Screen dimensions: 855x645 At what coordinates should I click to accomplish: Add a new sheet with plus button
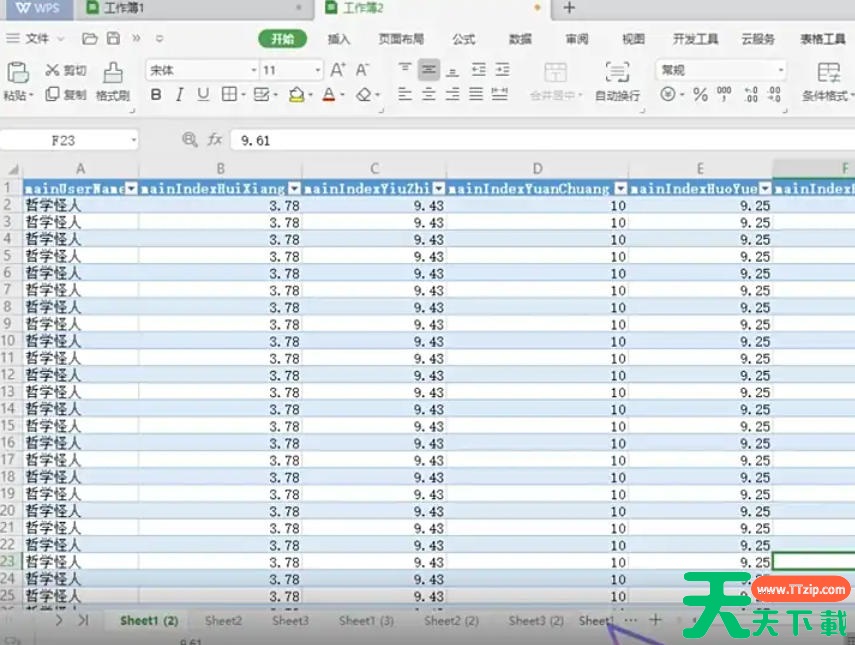point(656,620)
